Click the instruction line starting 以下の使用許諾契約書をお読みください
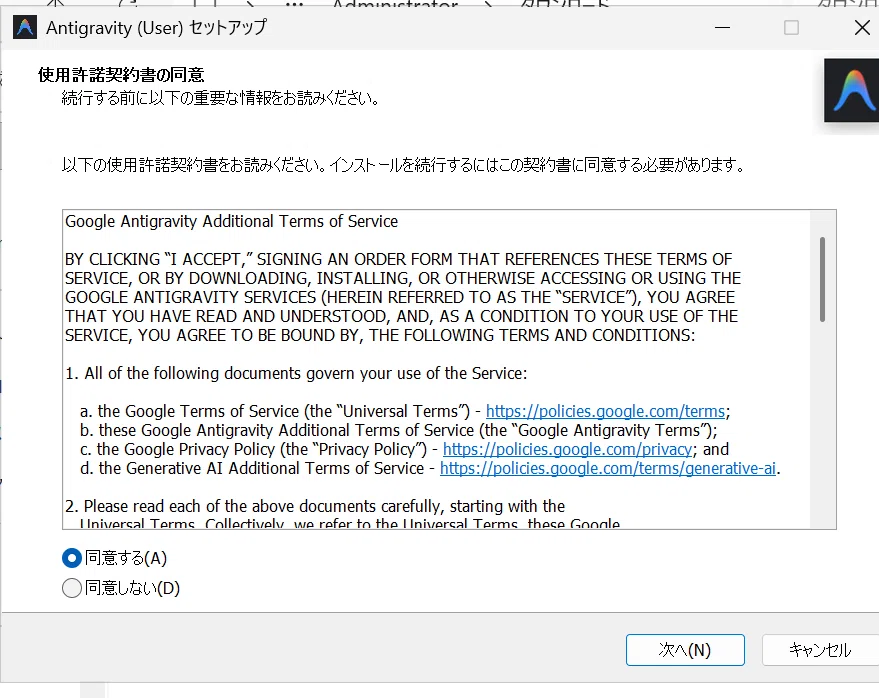Screen dimensions: 879x698 [x=404, y=165]
